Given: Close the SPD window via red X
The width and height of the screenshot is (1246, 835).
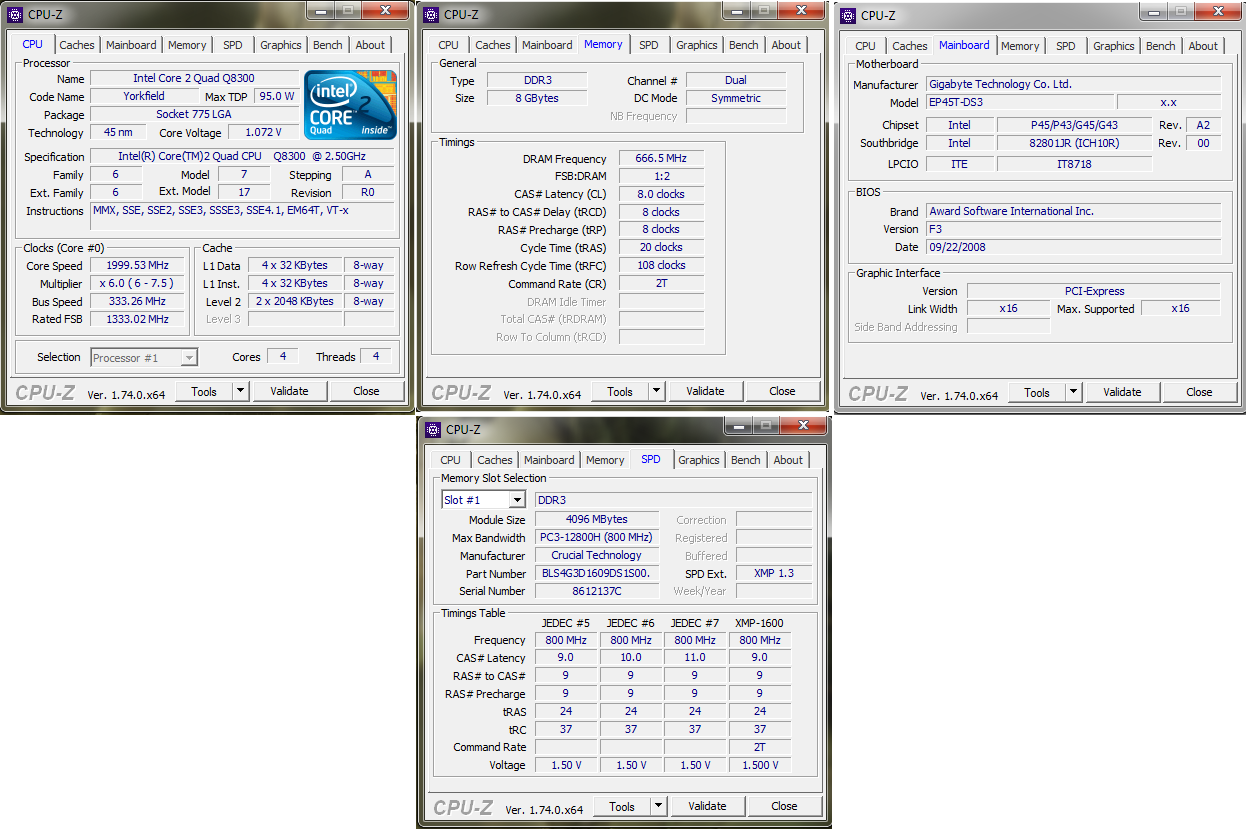Looking at the screenshot, I should [803, 425].
